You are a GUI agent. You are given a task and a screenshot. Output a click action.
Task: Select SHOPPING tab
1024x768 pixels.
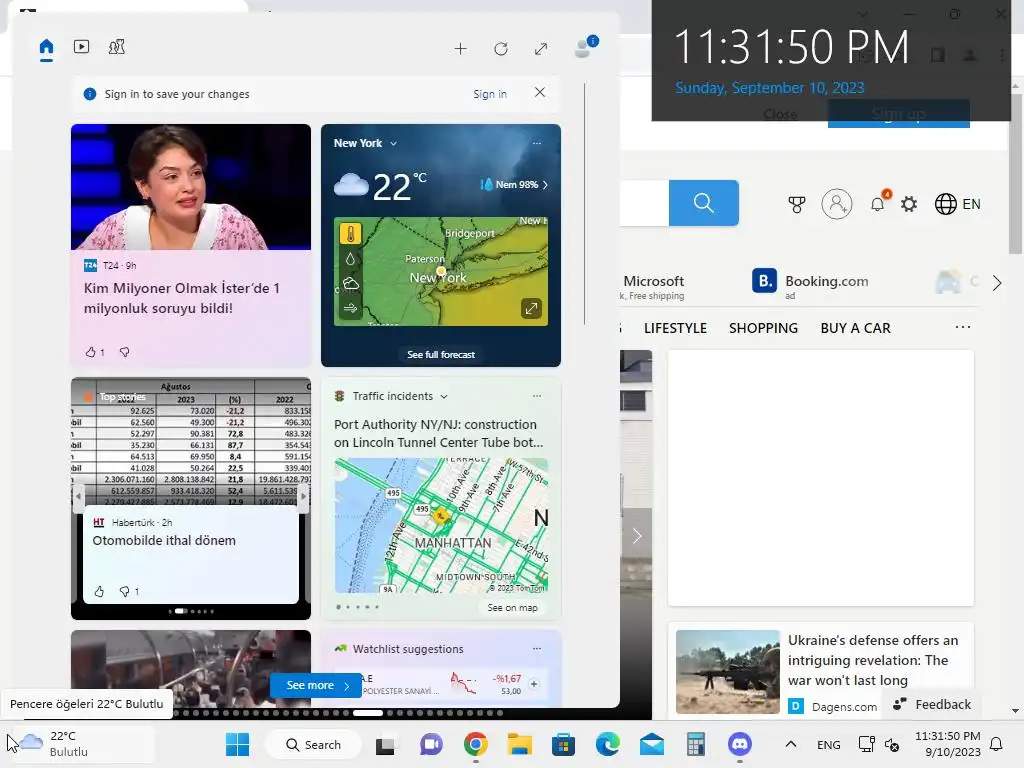pyautogui.click(x=763, y=328)
